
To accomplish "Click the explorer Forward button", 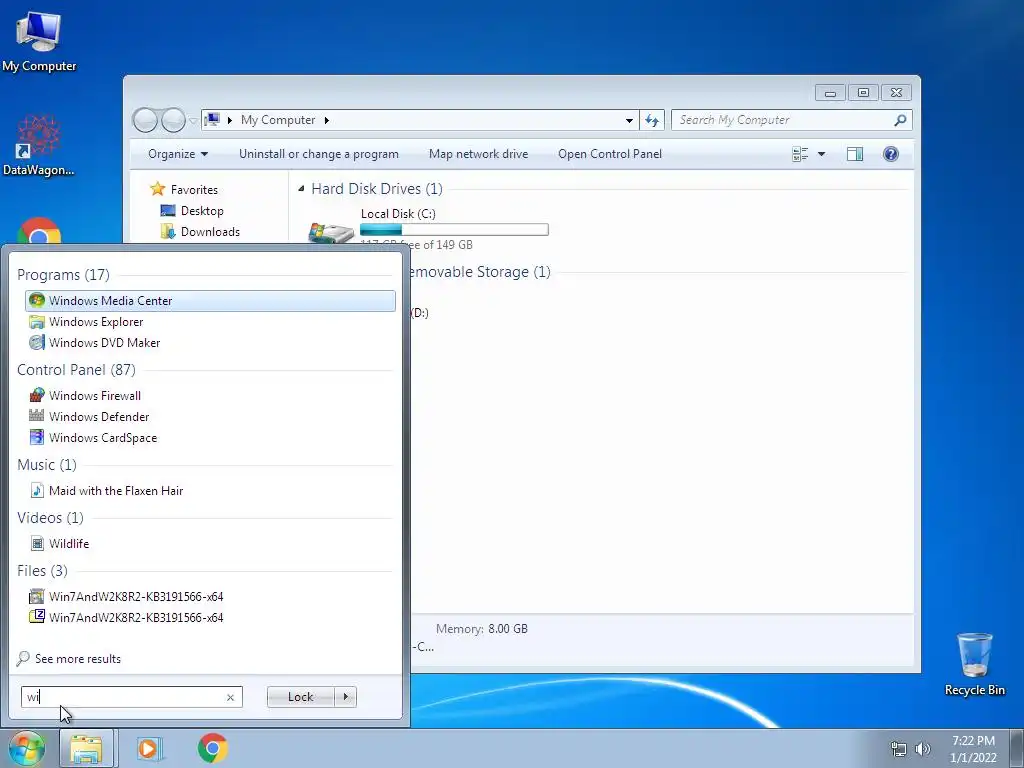I will 173,120.
